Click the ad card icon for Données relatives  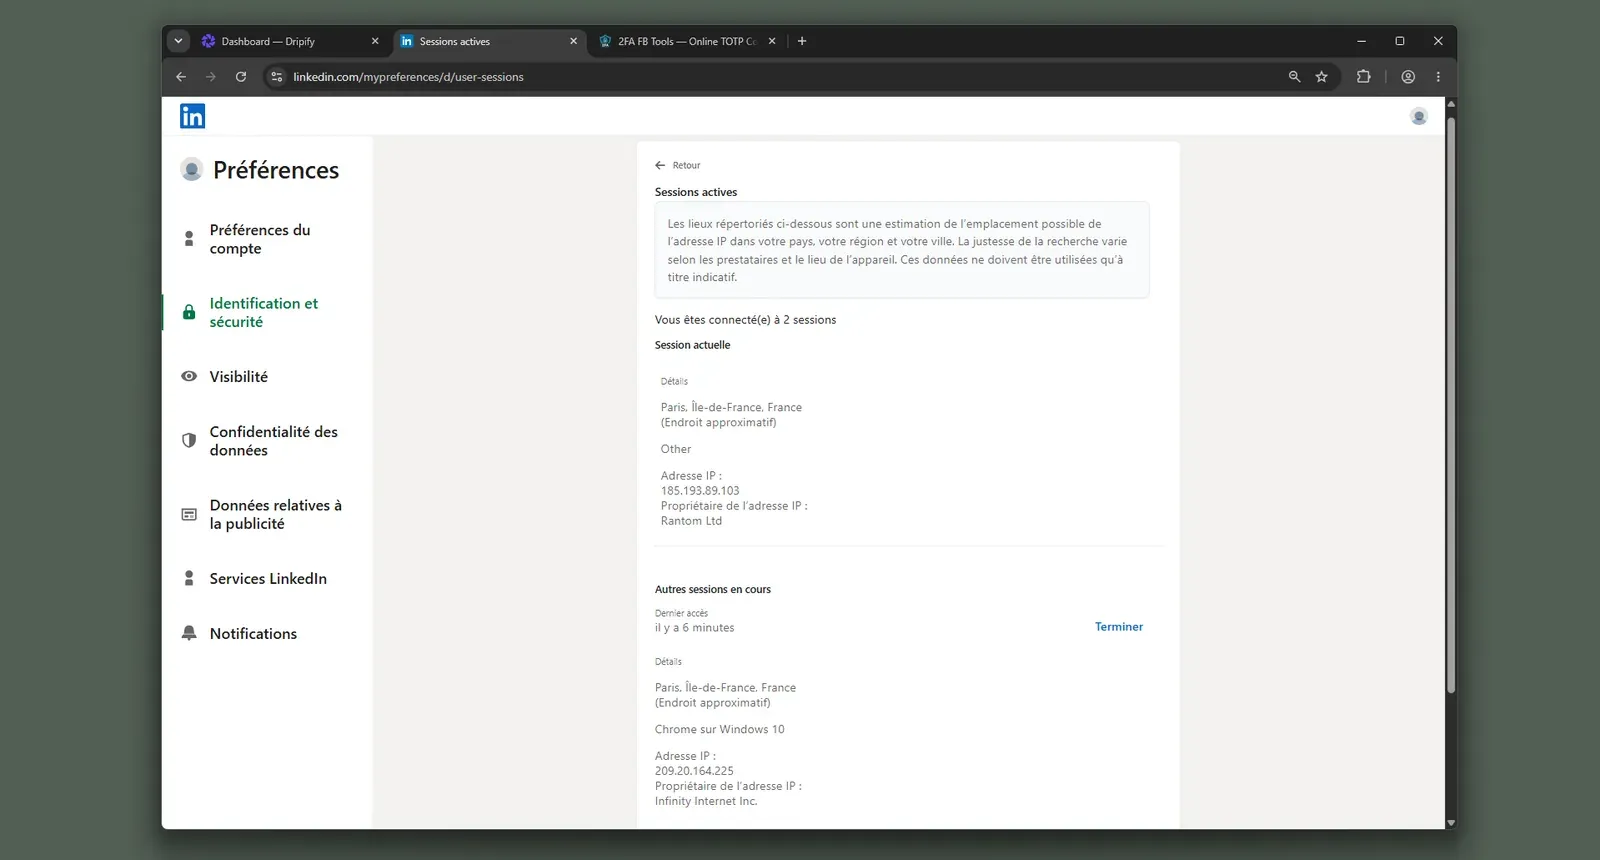[189, 514]
